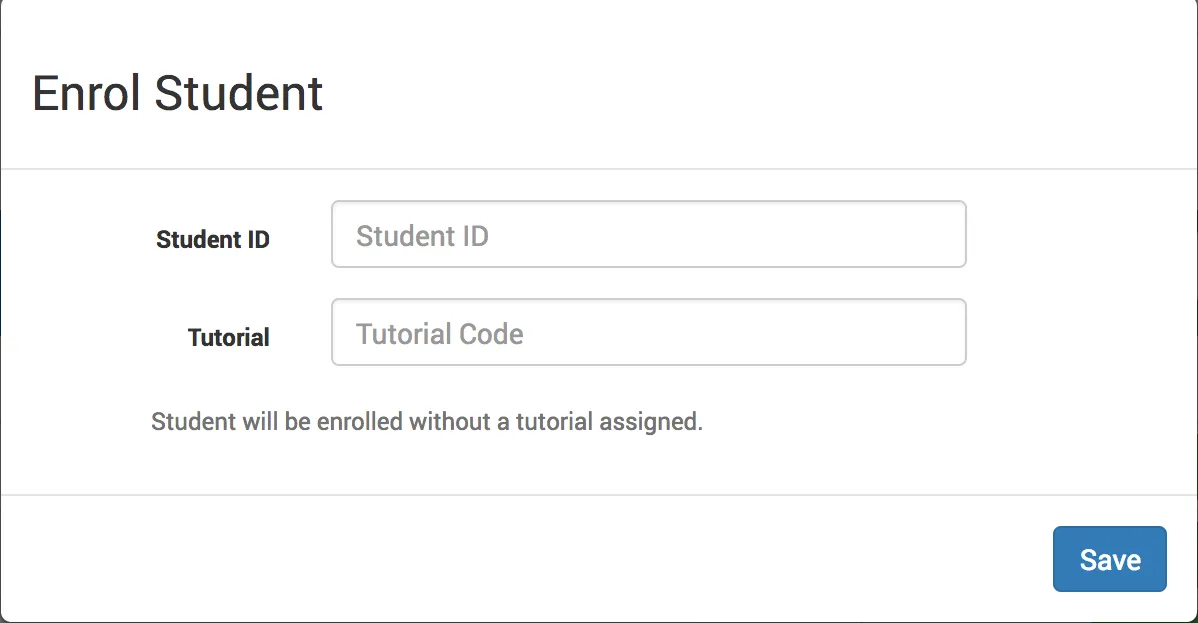Activate the blank Tutorial Code entry box
This screenshot has height=623, width=1198.
tap(648, 332)
